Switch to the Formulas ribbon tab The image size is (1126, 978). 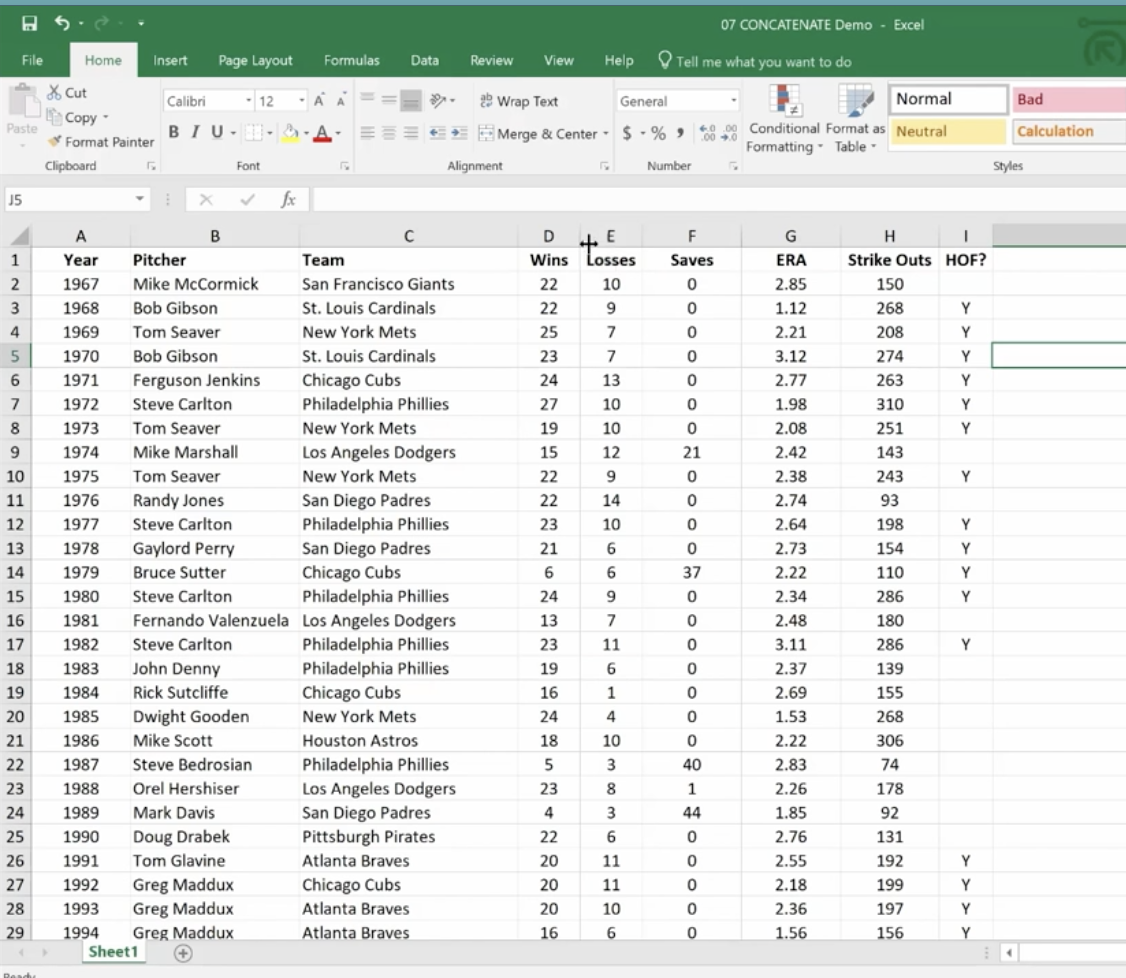[x=351, y=60]
